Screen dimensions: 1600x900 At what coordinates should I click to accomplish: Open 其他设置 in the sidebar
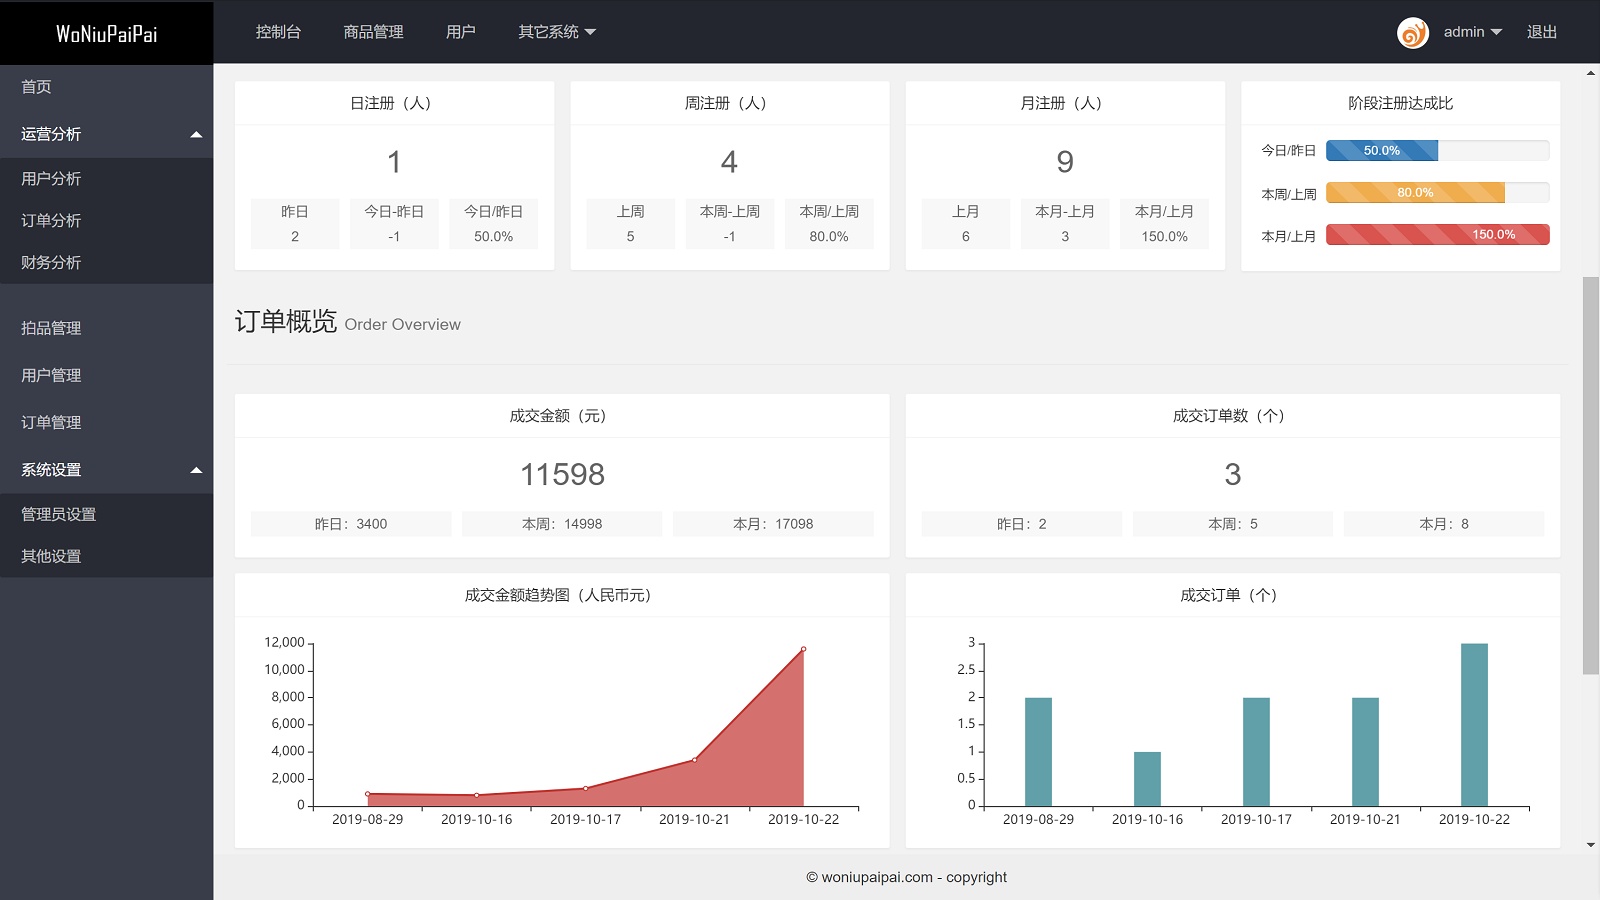(x=106, y=556)
